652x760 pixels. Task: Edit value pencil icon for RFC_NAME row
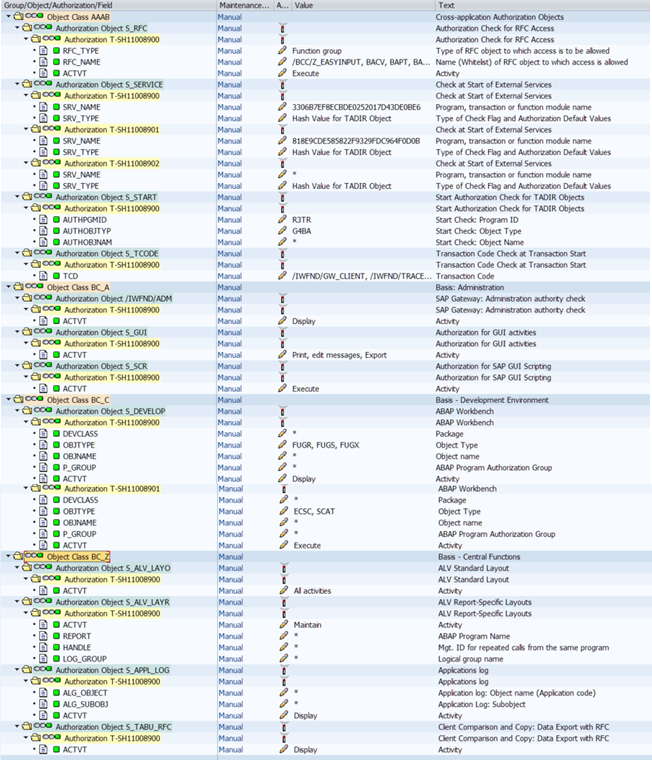tap(282, 62)
